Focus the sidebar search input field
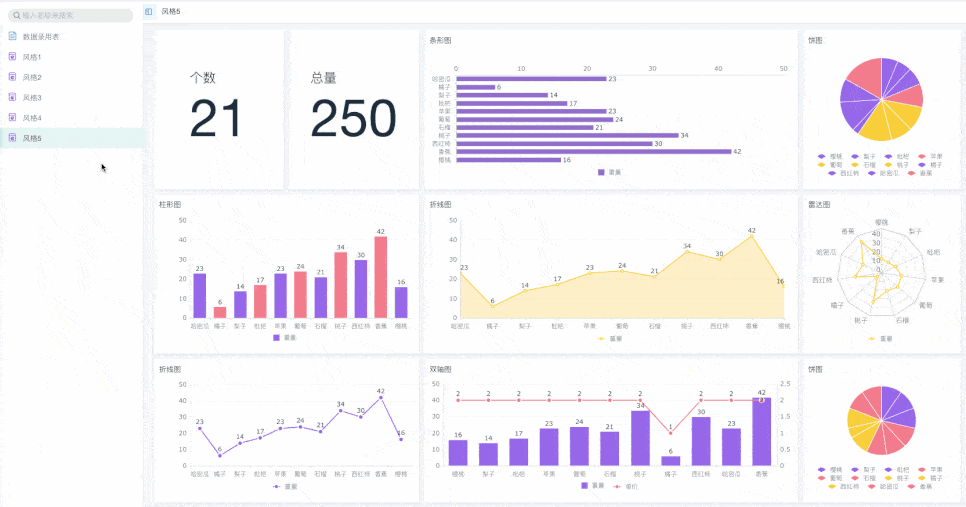Viewport: 966px width, 507px height. (70, 15)
